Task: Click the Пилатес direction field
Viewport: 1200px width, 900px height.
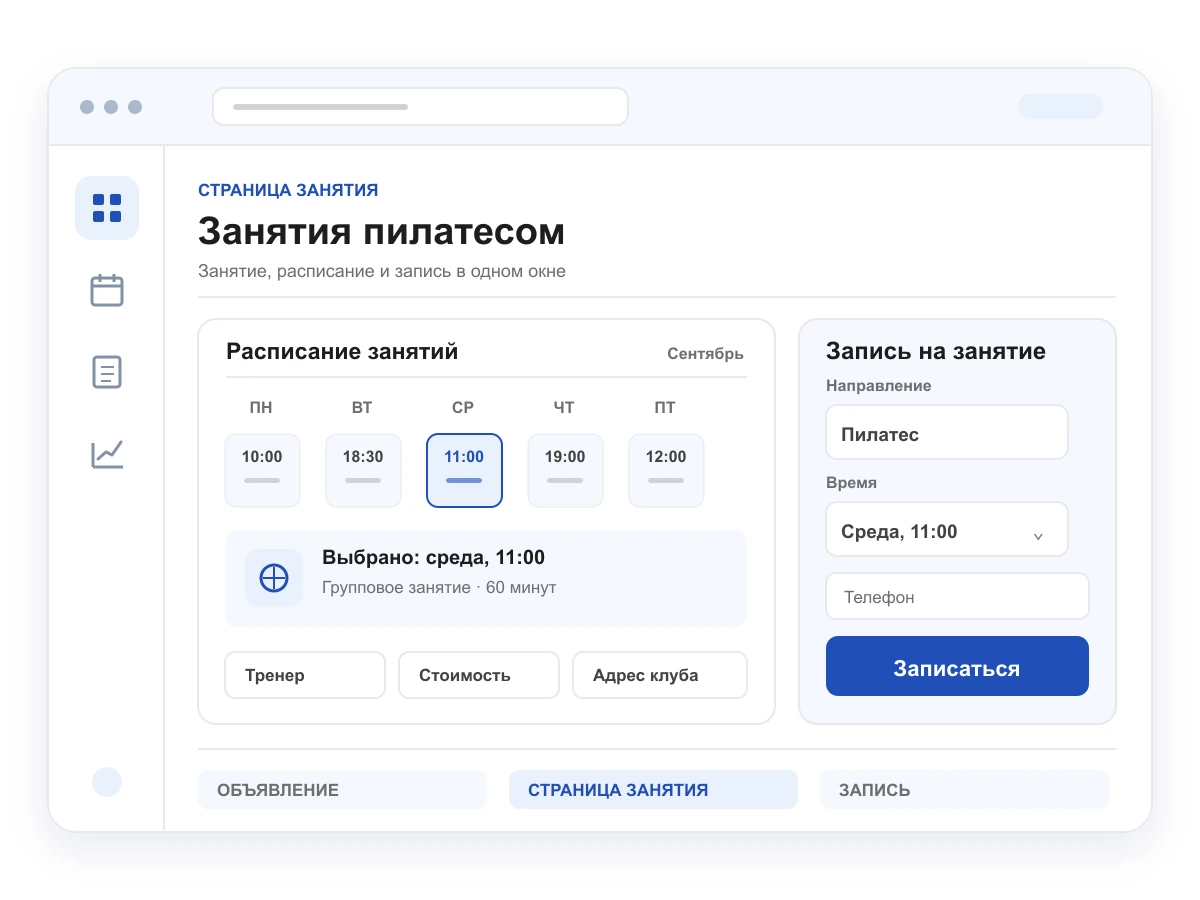Action: pyautogui.click(x=947, y=432)
